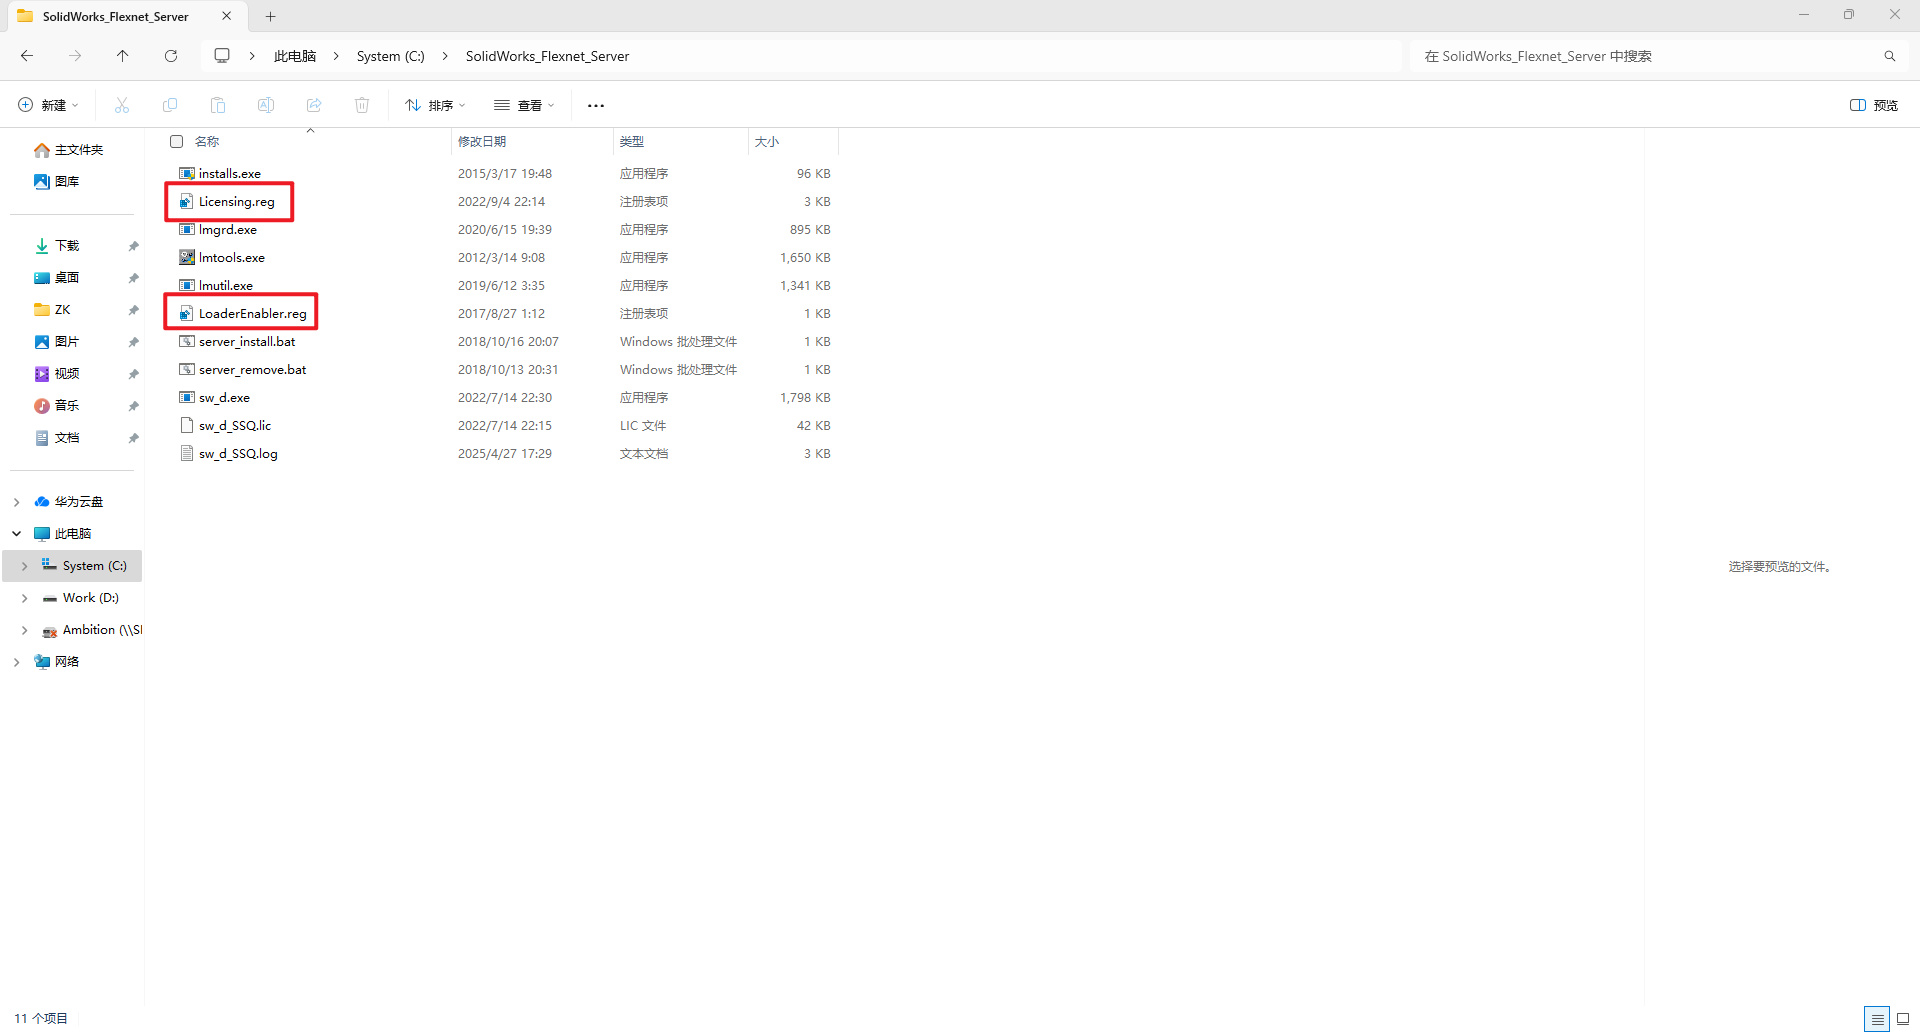Toggle the 预览 preview pane
Image resolution: width=1920 pixels, height=1032 pixels.
1874,105
